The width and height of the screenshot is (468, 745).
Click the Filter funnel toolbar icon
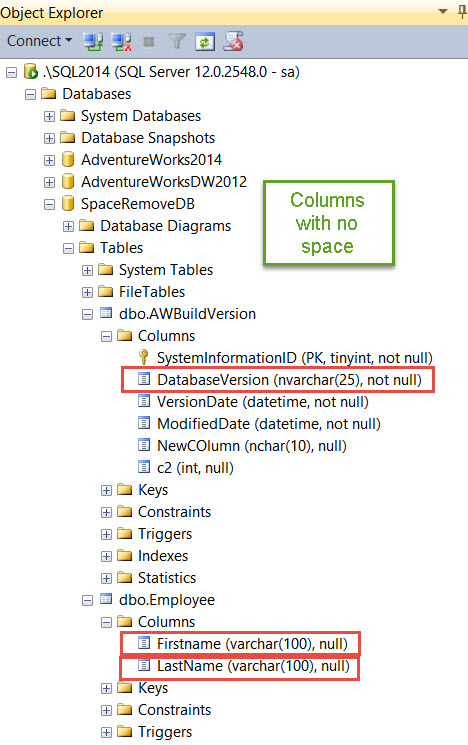[x=177, y=42]
